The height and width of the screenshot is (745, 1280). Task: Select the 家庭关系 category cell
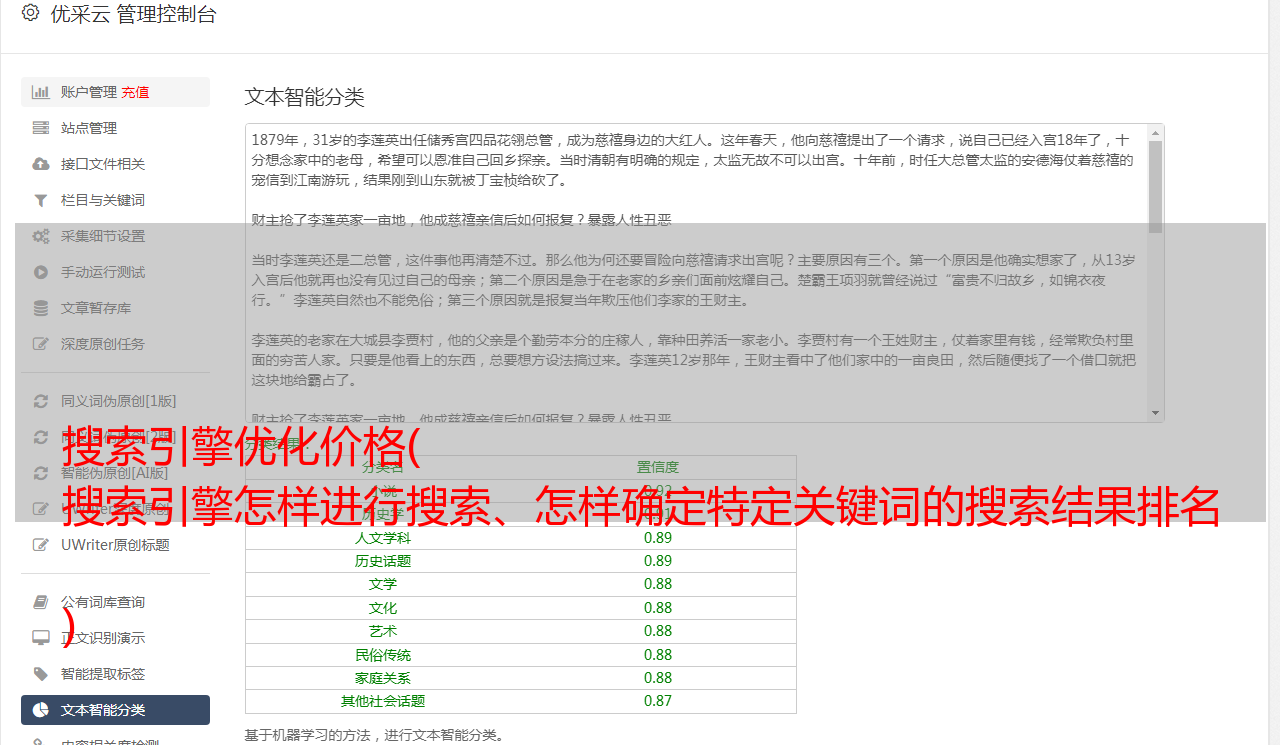coord(383,678)
